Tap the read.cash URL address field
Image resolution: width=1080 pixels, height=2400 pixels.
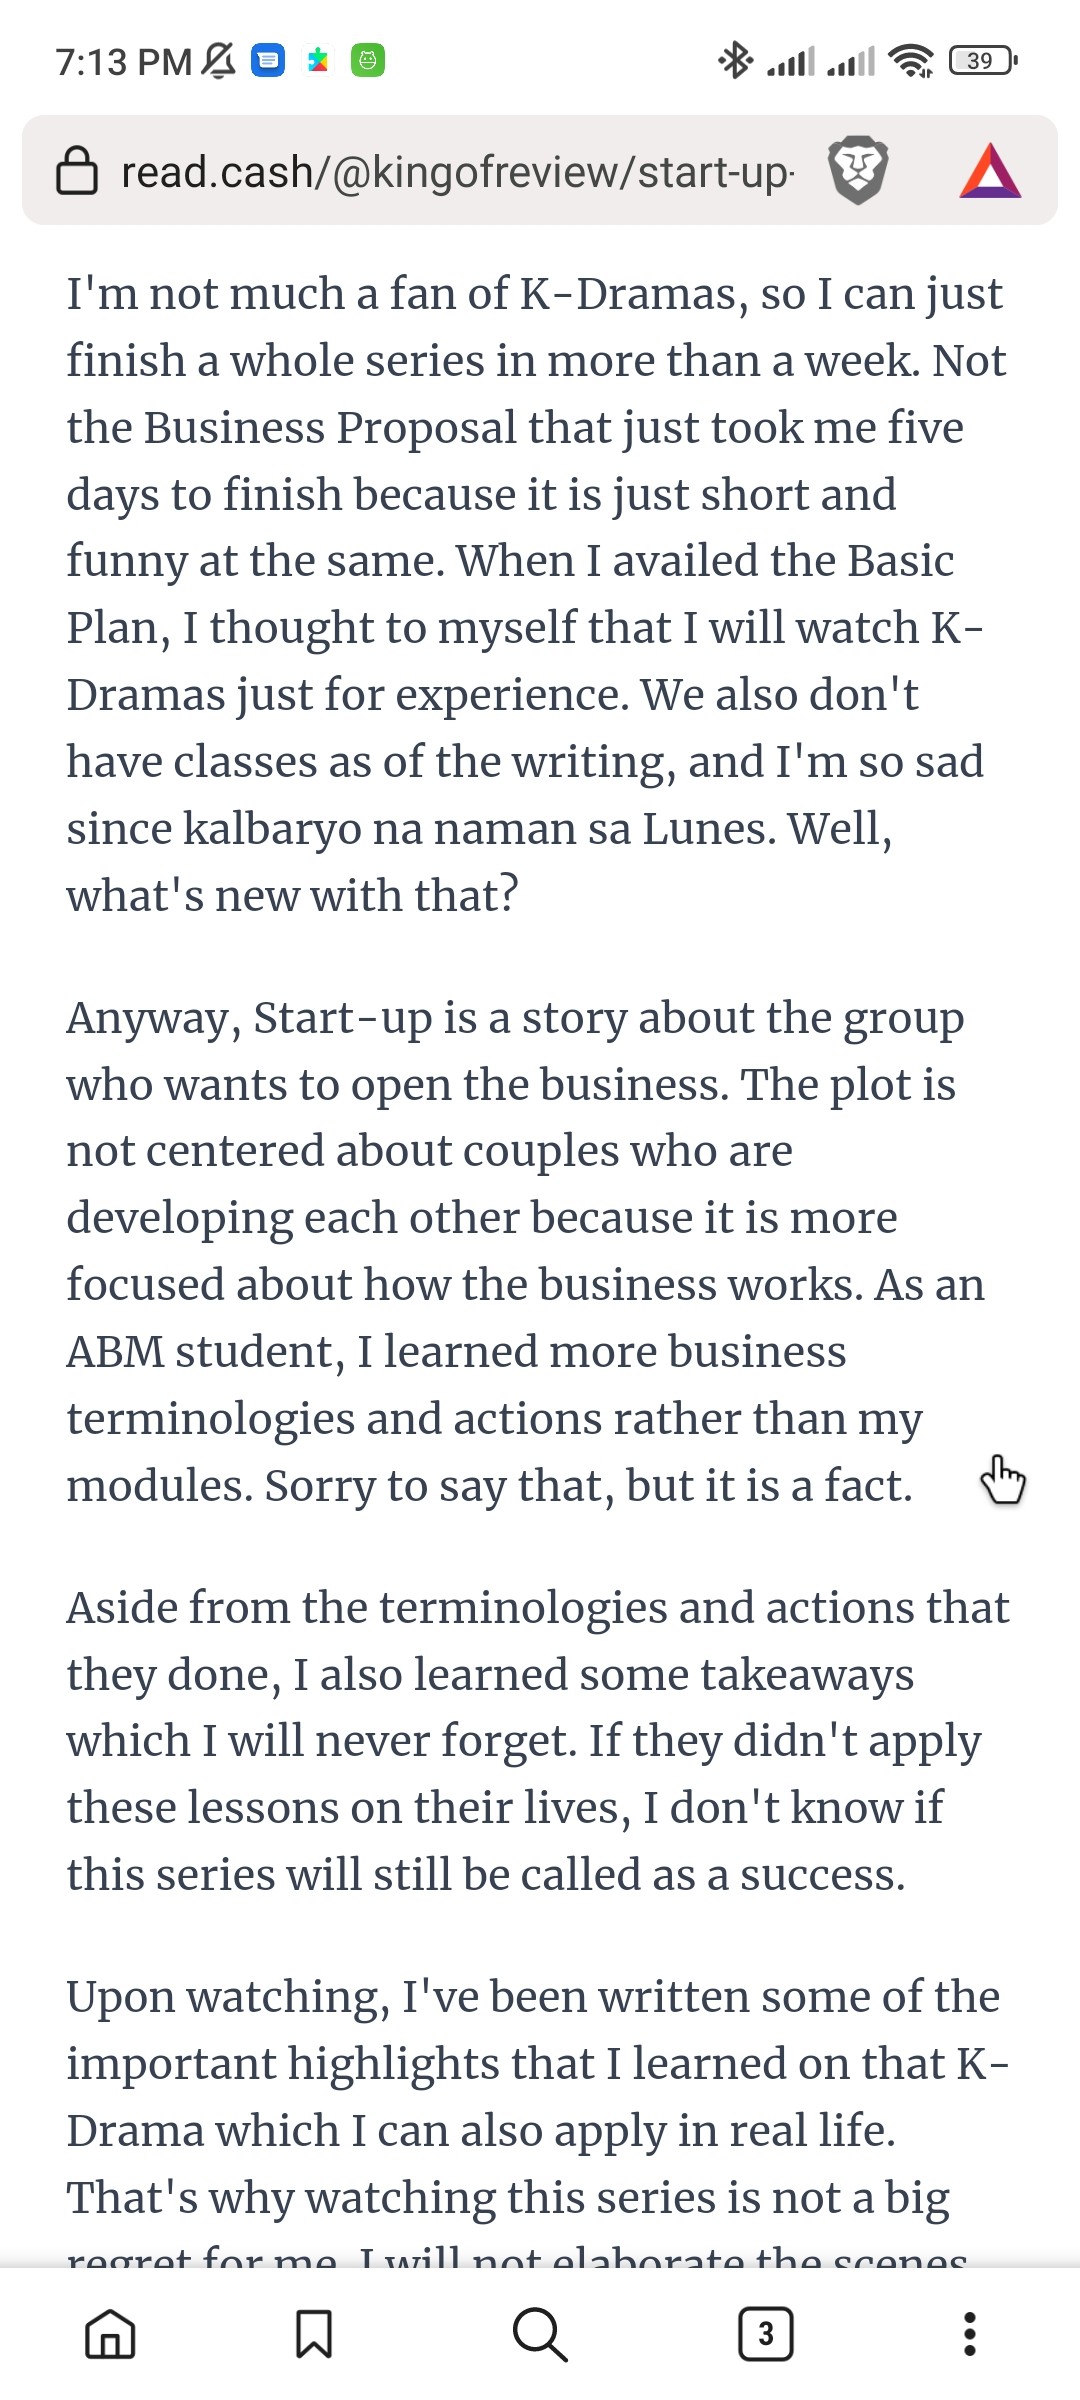click(457, 171)
